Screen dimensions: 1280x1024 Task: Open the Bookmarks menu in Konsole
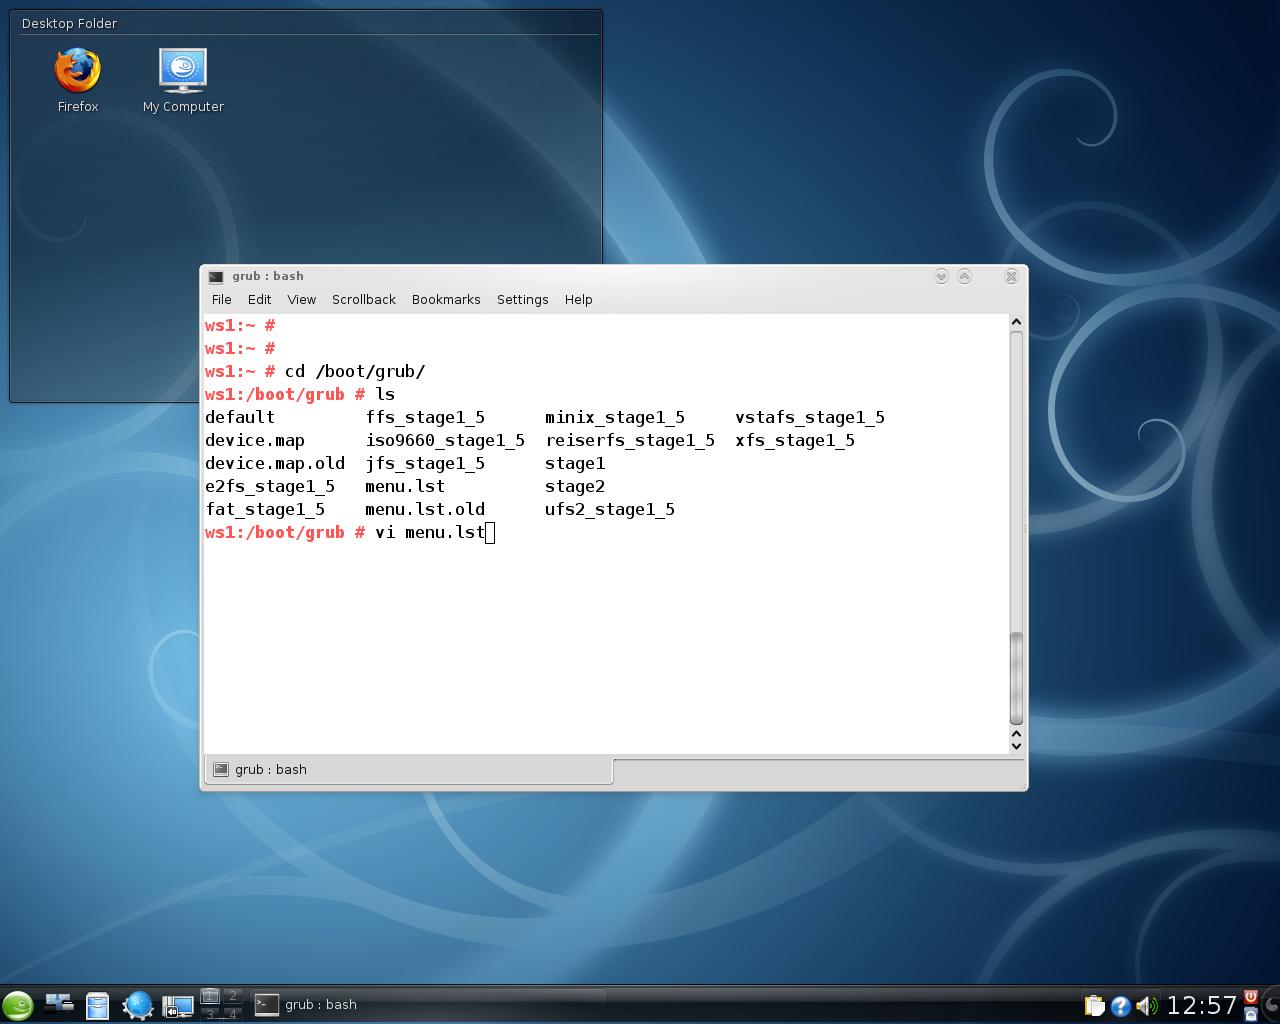tap(446, 299)
